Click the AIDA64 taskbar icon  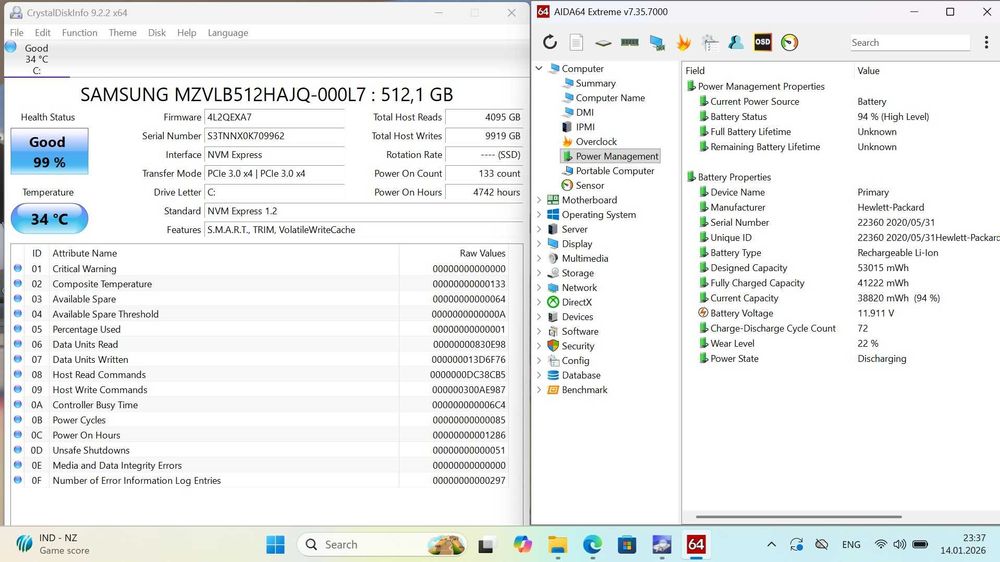pos(696,545)
